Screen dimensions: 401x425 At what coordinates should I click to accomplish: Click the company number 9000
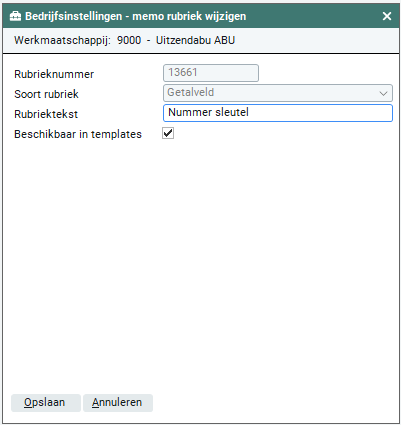(129, 40)
